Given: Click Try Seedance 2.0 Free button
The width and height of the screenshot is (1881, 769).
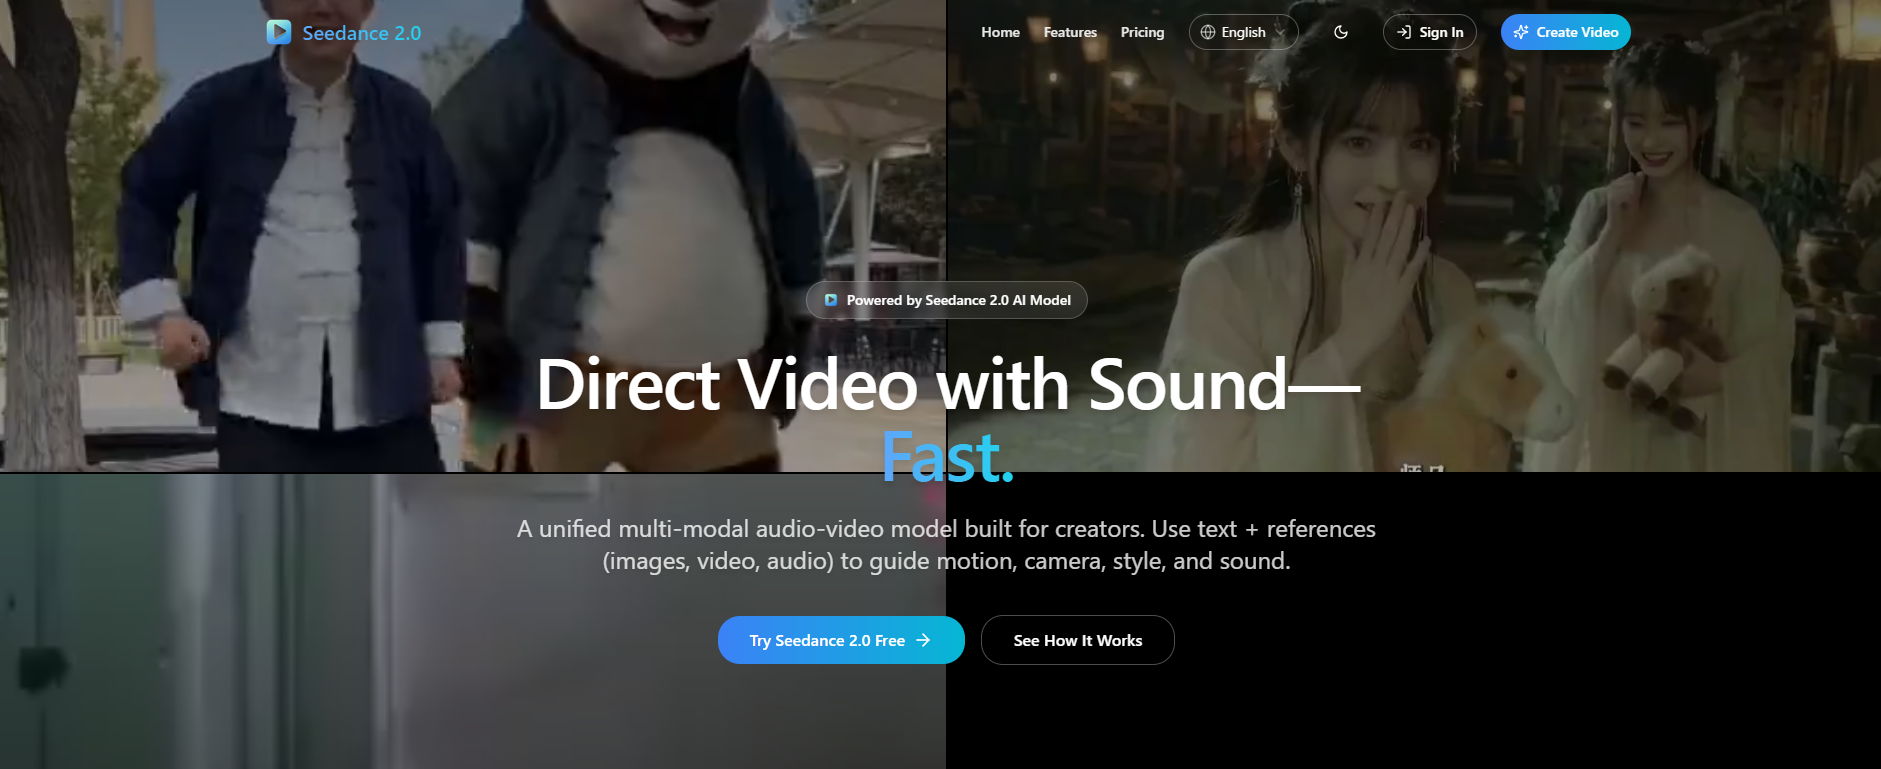Looking at the screenshot, I should pos(841,640).
